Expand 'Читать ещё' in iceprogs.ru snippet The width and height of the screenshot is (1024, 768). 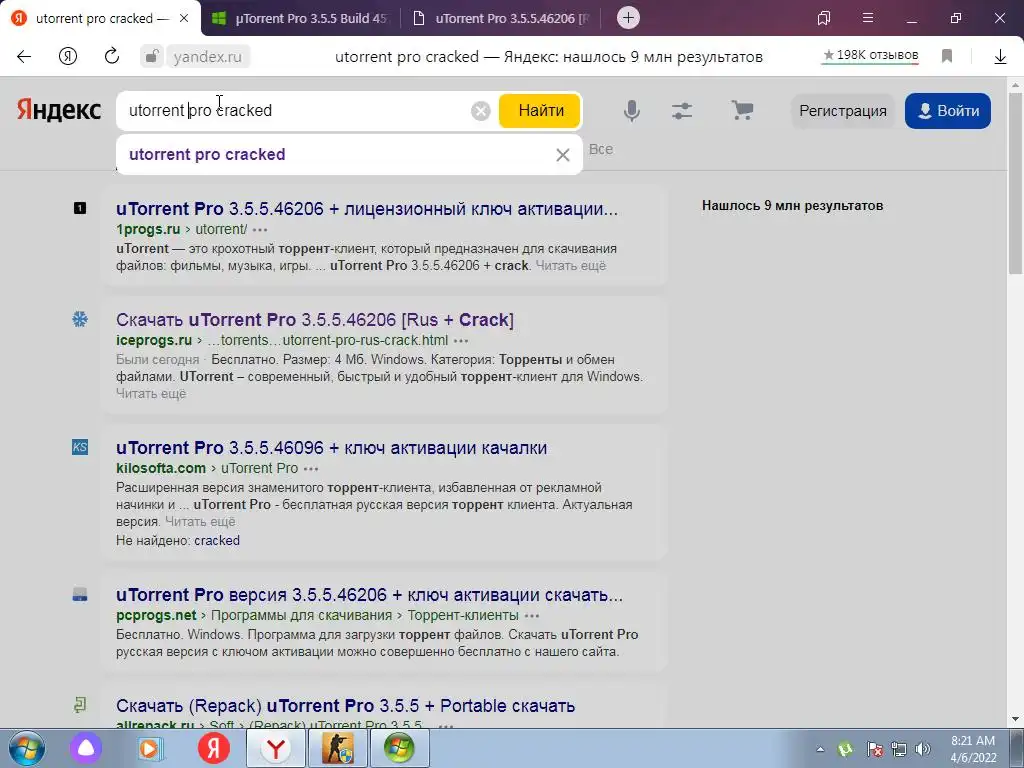pyautogui.click(x=151, y=394)
